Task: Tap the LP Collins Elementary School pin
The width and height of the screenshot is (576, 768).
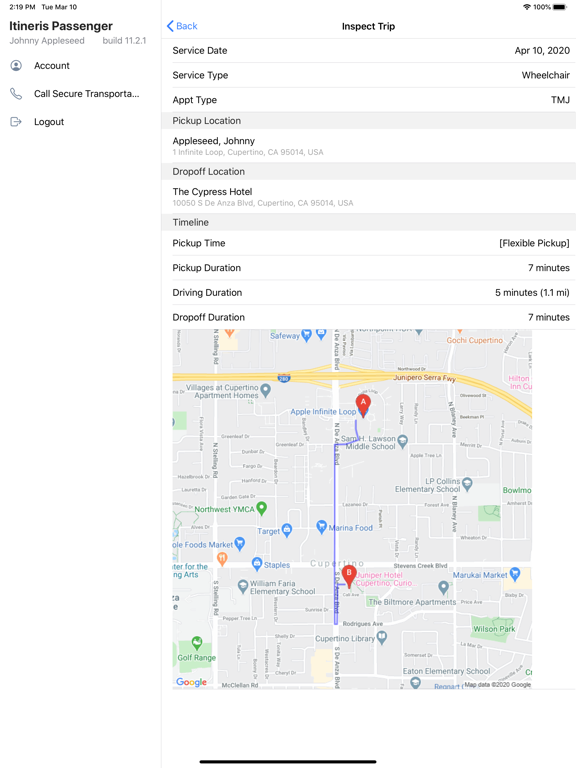Action: coord(467,484)
